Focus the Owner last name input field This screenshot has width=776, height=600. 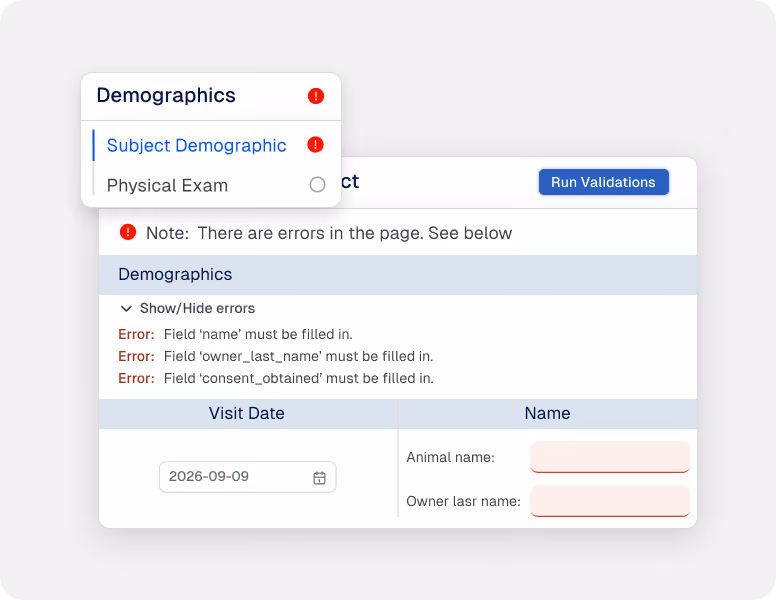[x=610, y=501]
